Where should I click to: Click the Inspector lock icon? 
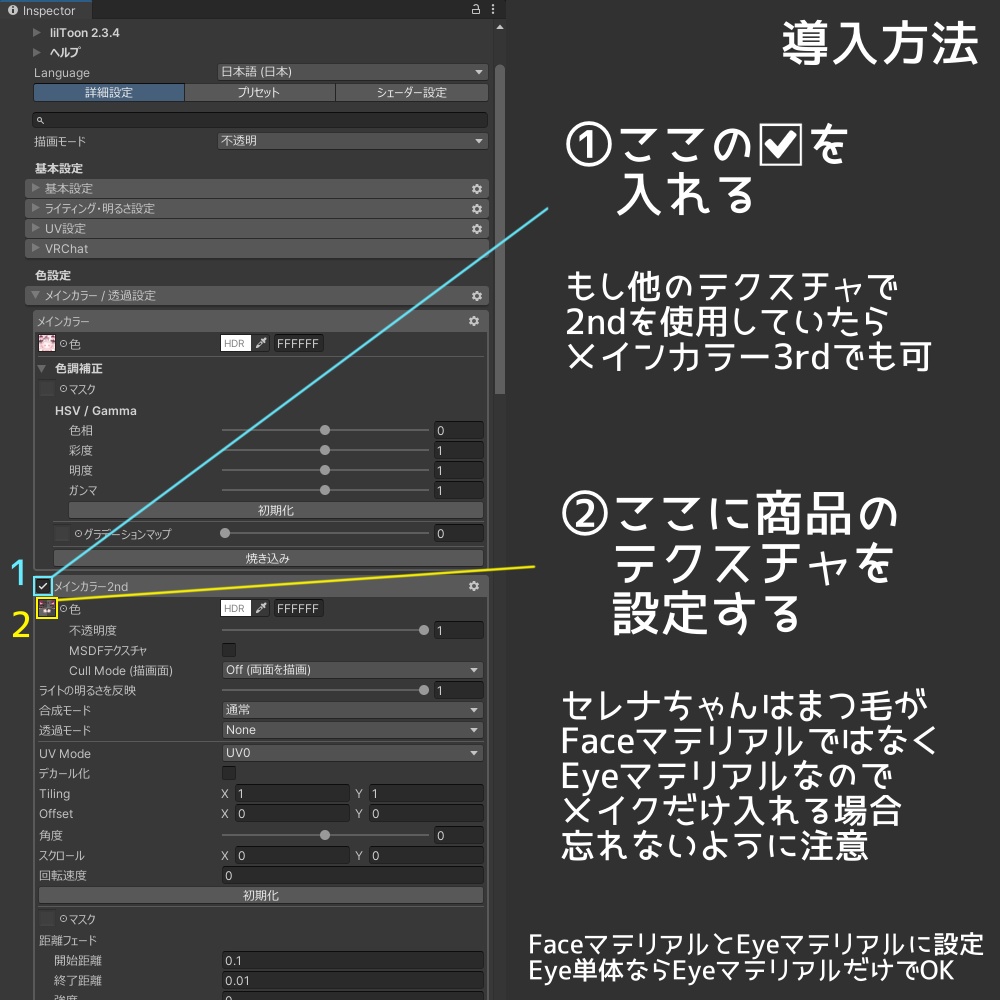tap(476, 10)
